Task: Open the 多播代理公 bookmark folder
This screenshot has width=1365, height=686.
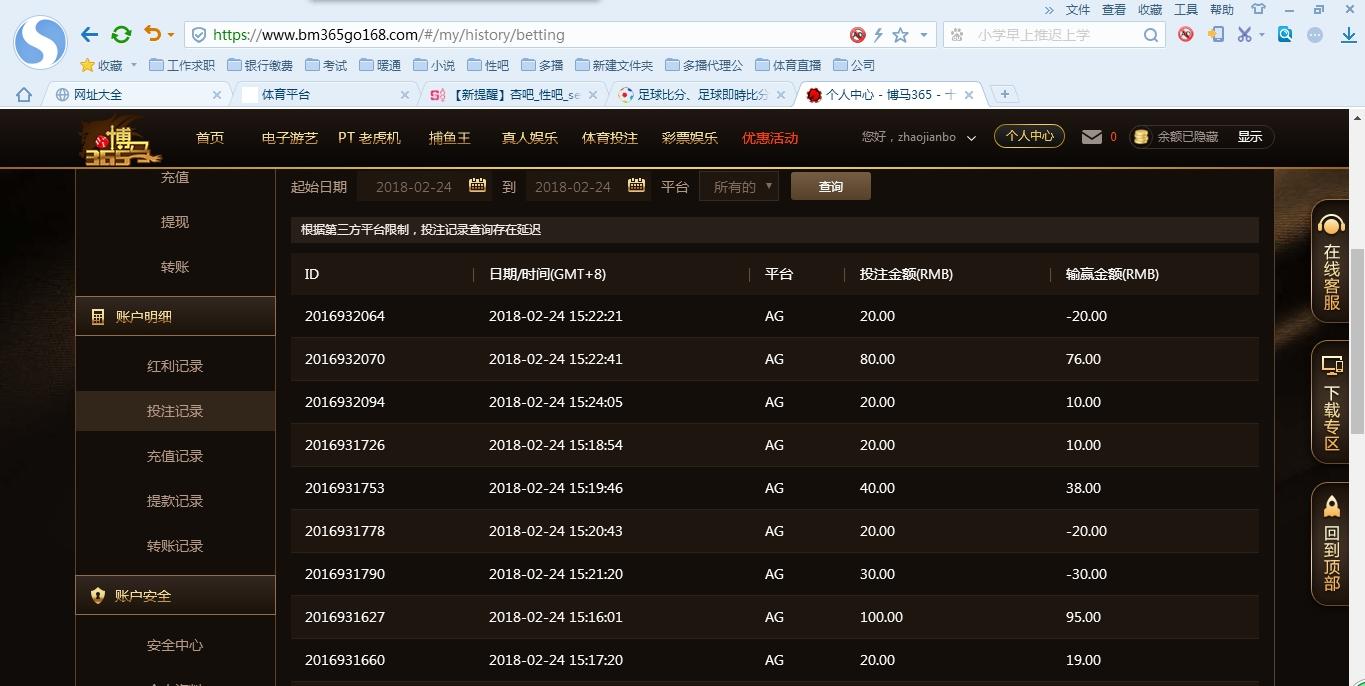Action: pos(704,65)
